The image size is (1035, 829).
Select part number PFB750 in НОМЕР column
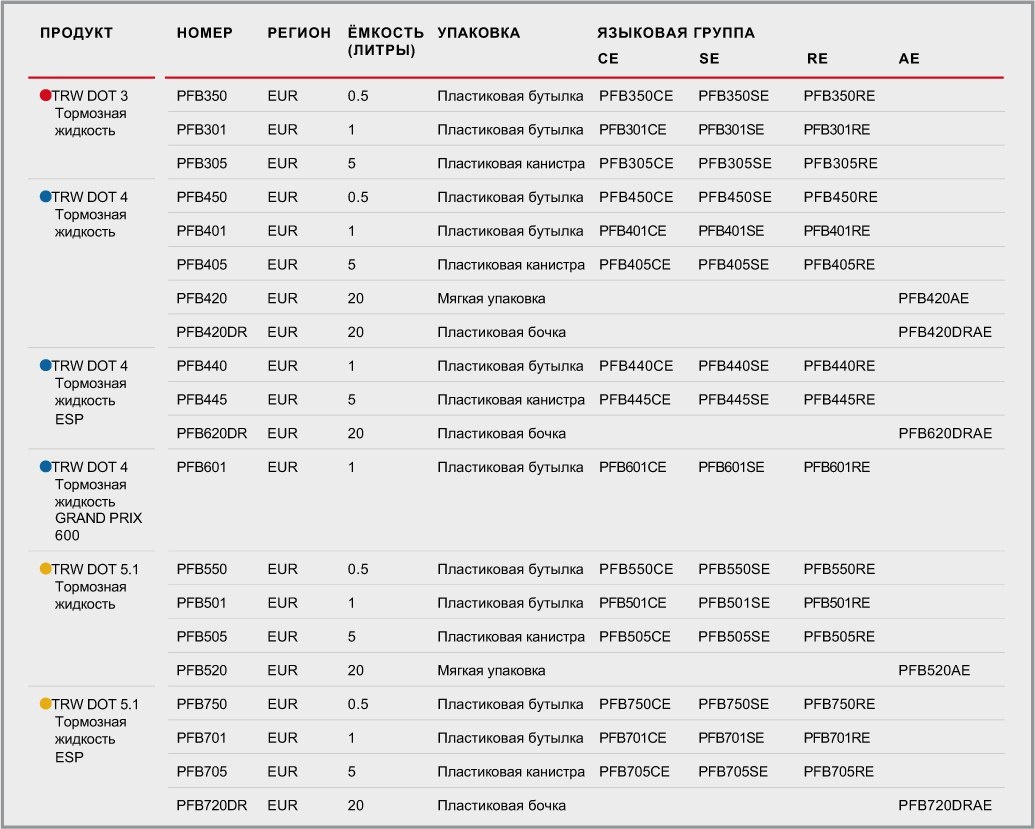point(201,704)
